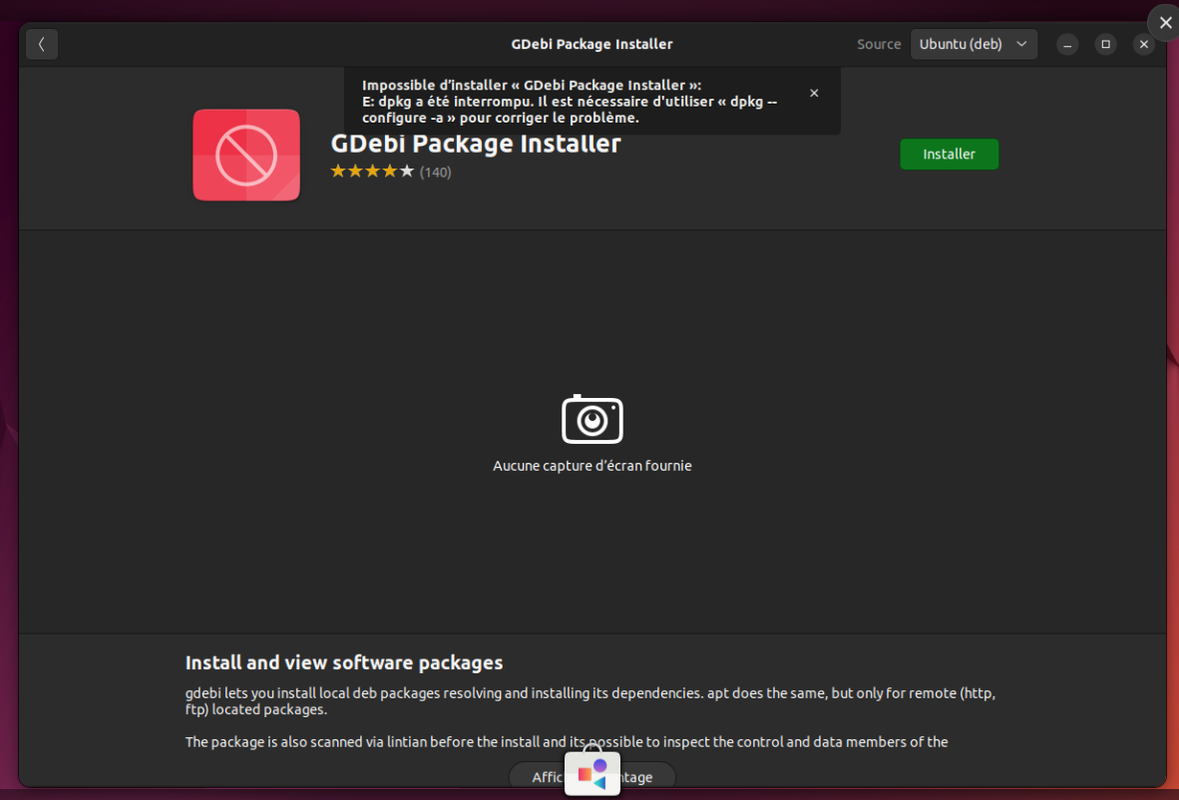This screenshot has height=800, width=1179.
Task: Click the gdebi description paragraph about local deb packages
Action: pos(590,701)
